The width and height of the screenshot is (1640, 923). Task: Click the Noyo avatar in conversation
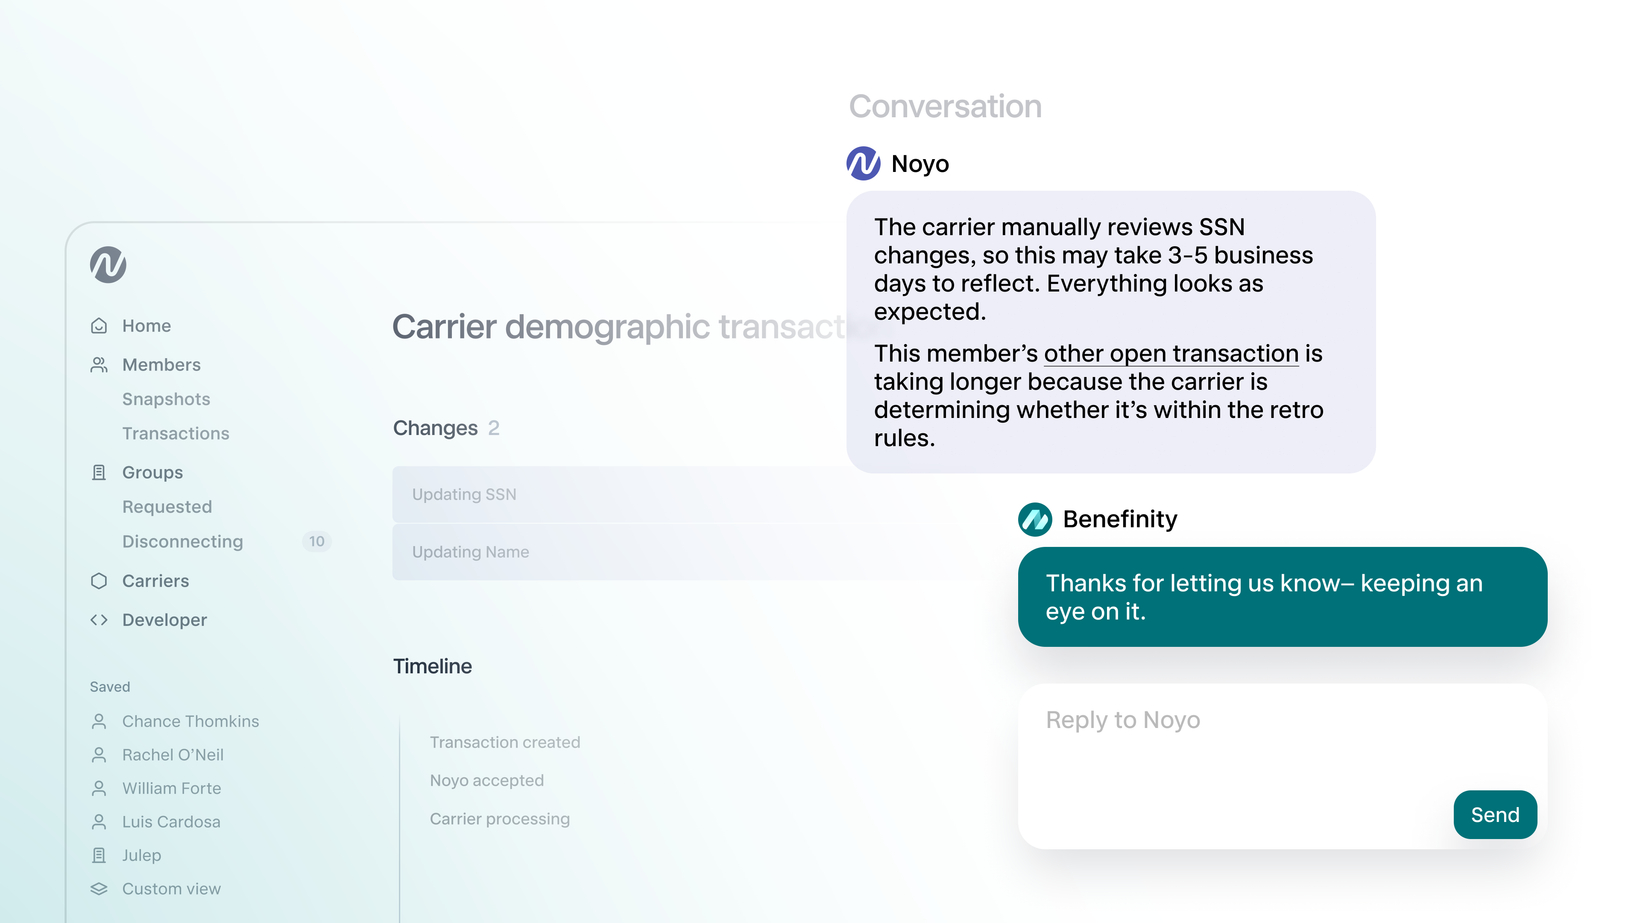click(x=863, y=163)
